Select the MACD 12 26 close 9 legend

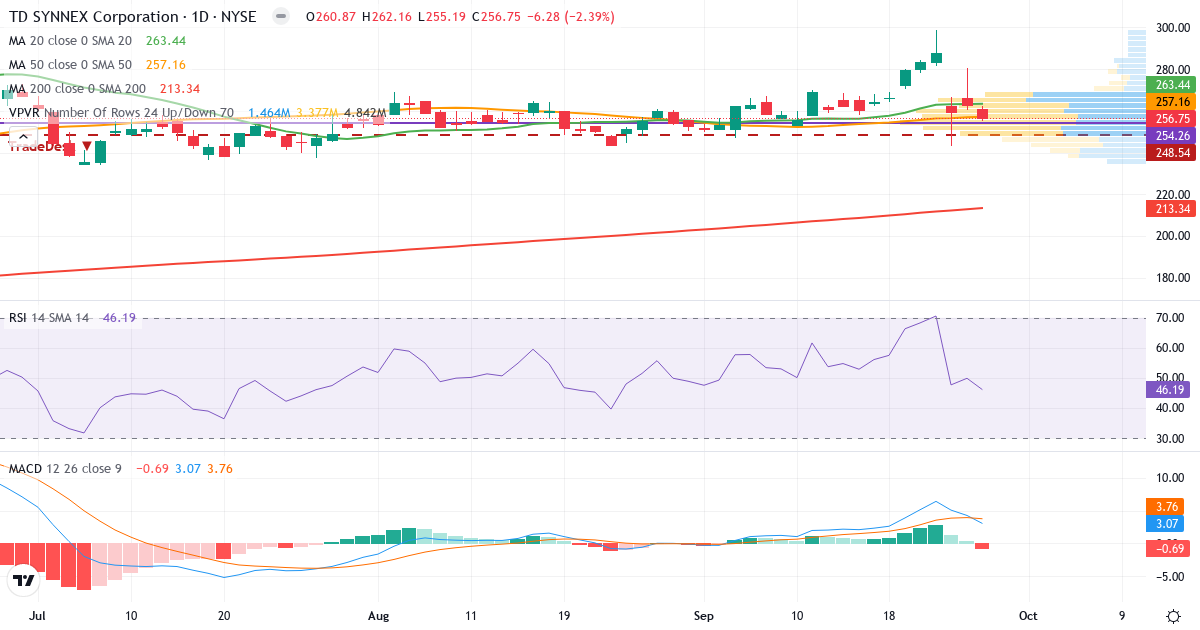click(x=66, y=468)
